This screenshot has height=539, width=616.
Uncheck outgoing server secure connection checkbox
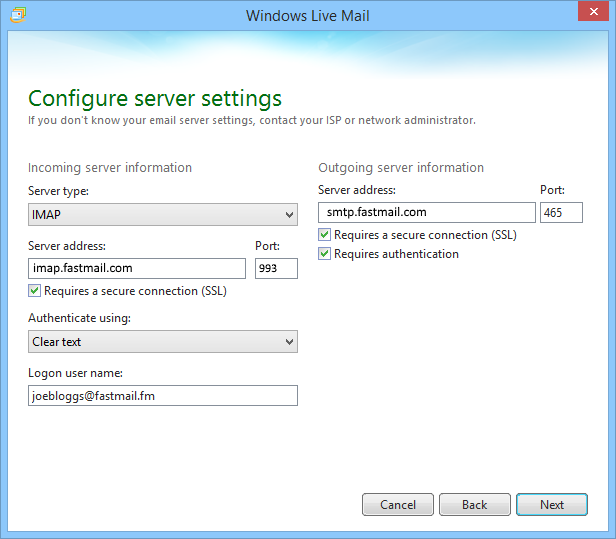[x=325, y=235]
